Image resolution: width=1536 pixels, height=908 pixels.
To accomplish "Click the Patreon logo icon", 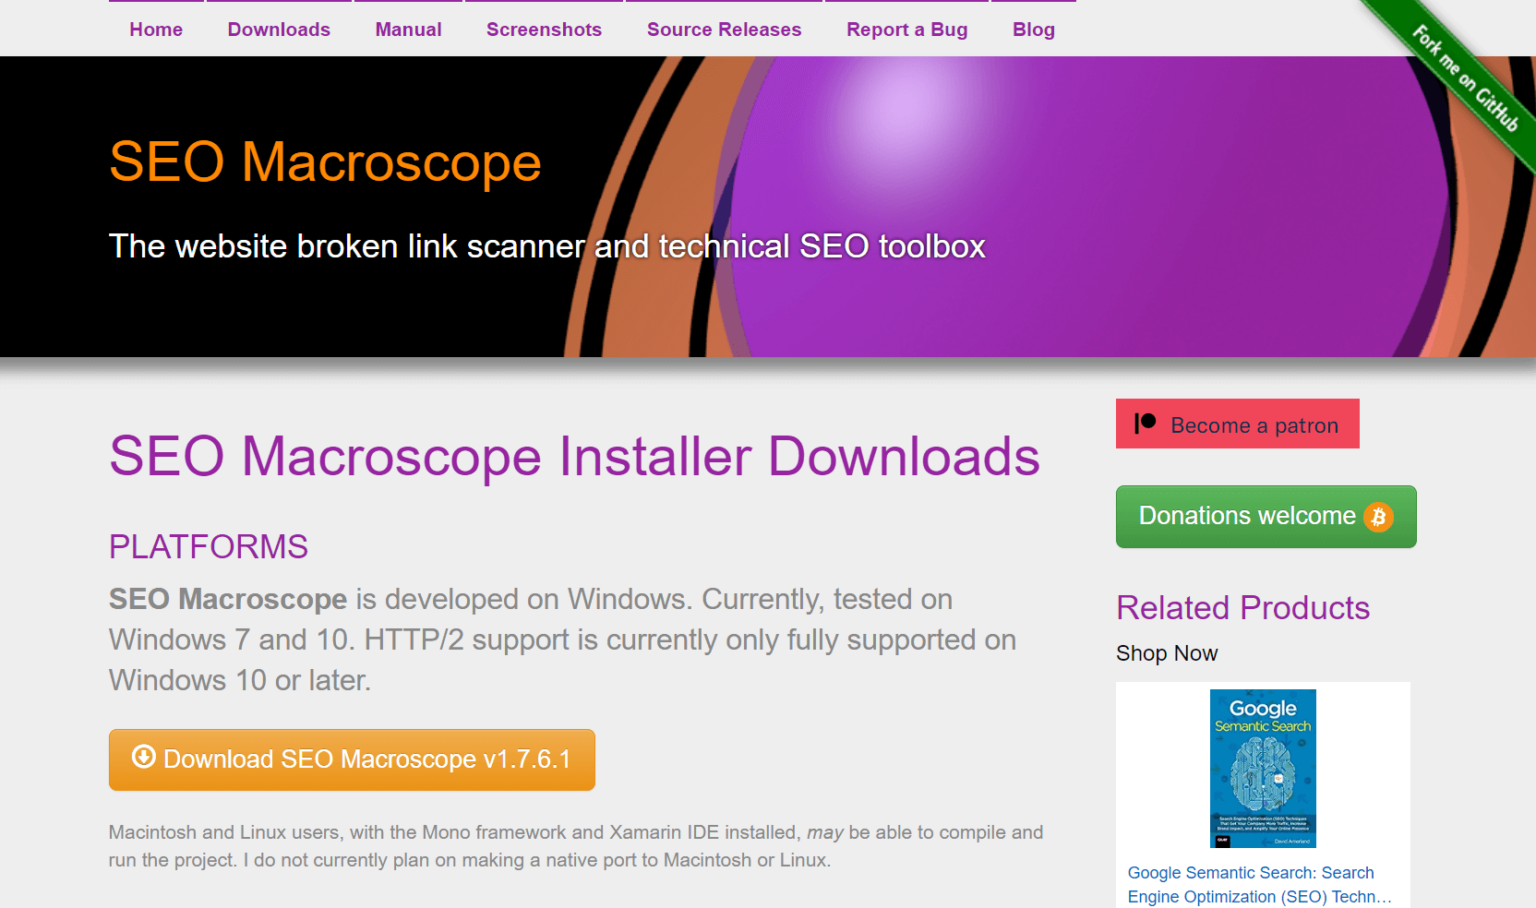I will [x=1145, y=423].
